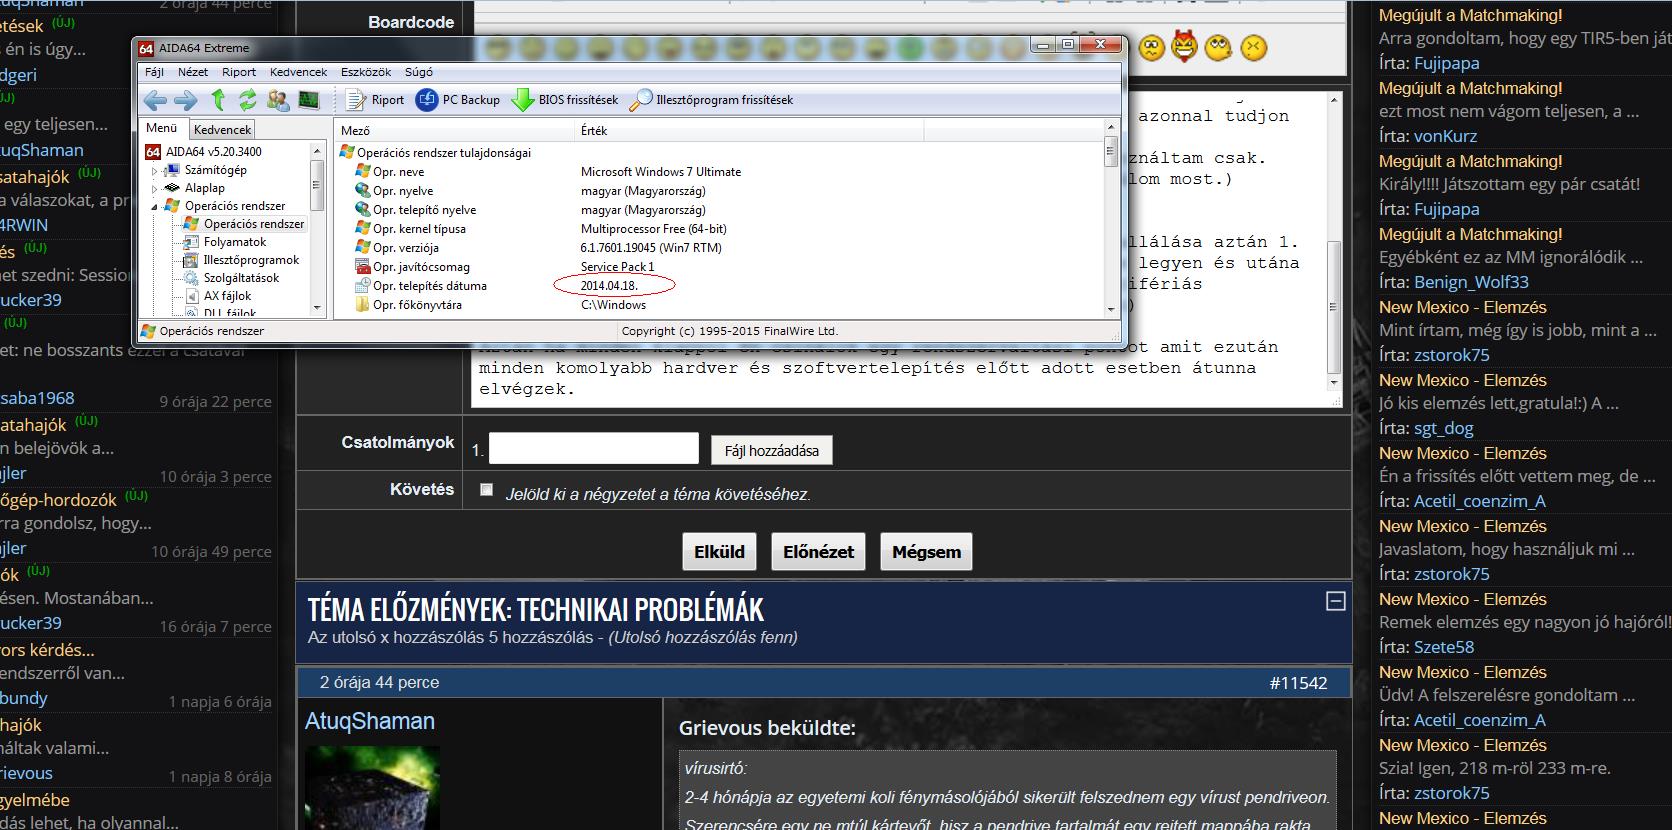Click the Elküld button to submit the post
1672x830 pixels.
tap(719, 552)
